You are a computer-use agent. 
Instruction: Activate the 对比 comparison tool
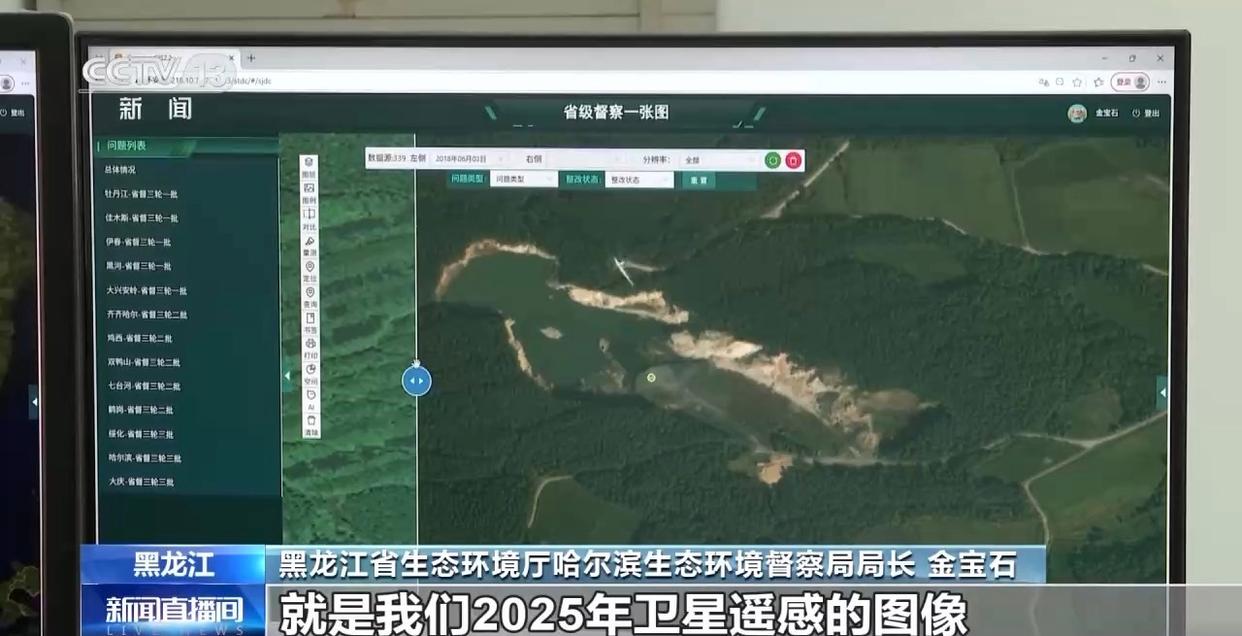click(309, 218)
